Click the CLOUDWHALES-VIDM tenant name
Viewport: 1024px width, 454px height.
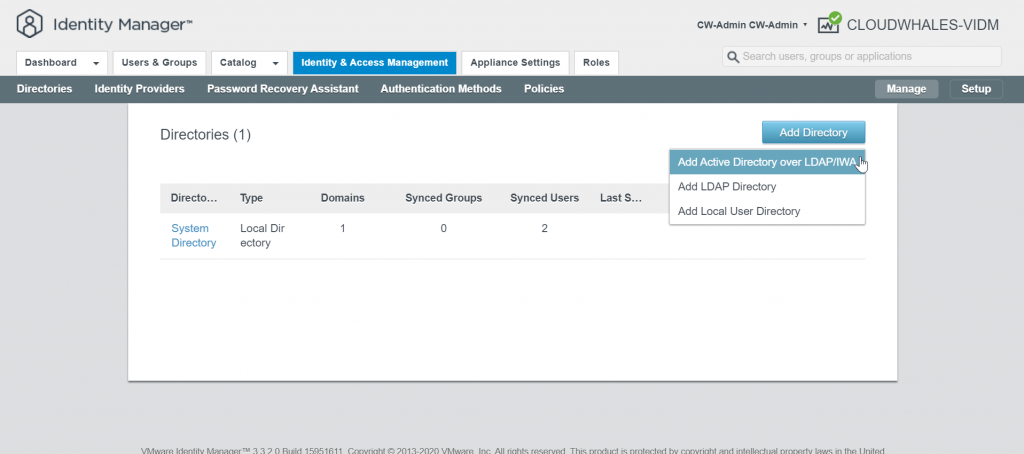[x=923, y=25]
